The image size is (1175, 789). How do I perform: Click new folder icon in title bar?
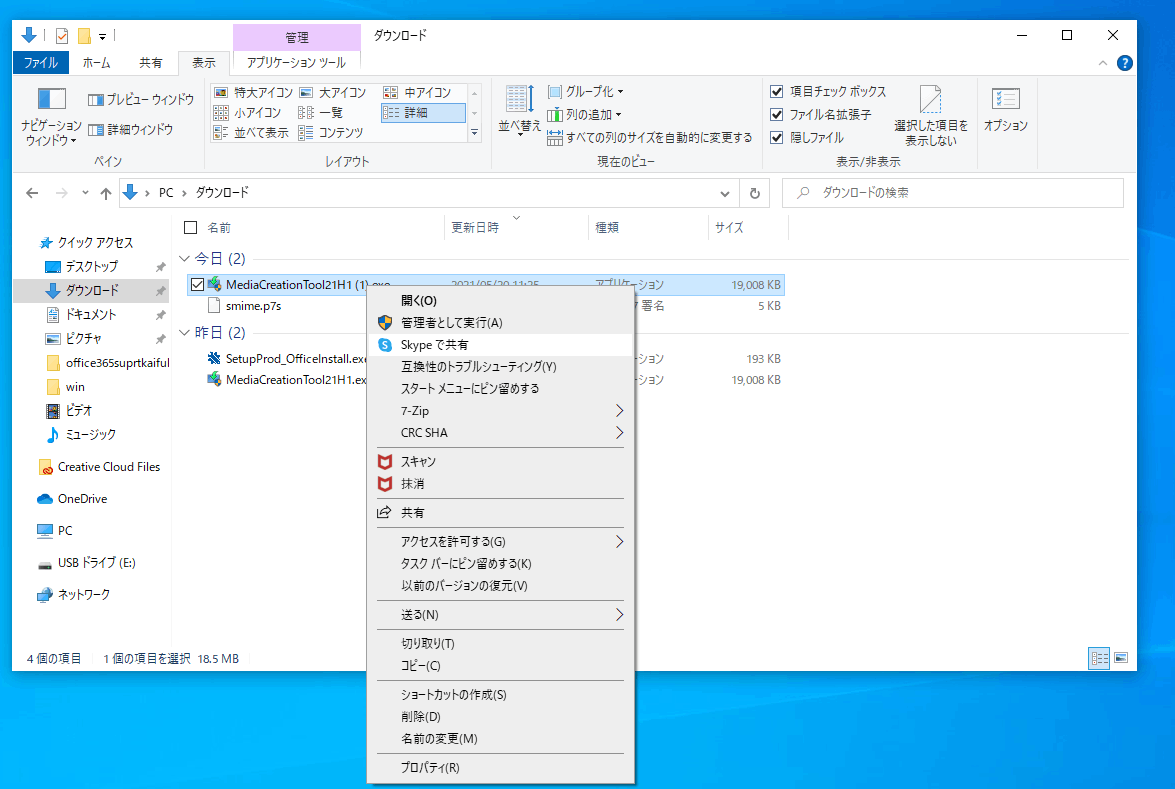pyautogui.click(x=85, y=35)
